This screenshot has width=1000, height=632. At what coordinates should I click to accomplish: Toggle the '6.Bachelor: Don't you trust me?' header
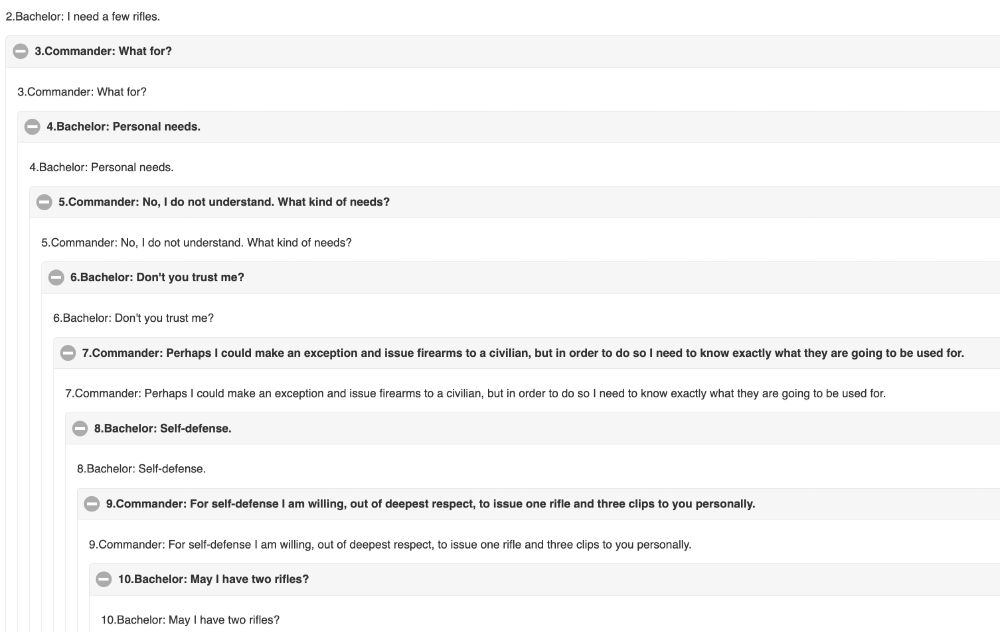(x=520, y=277)
